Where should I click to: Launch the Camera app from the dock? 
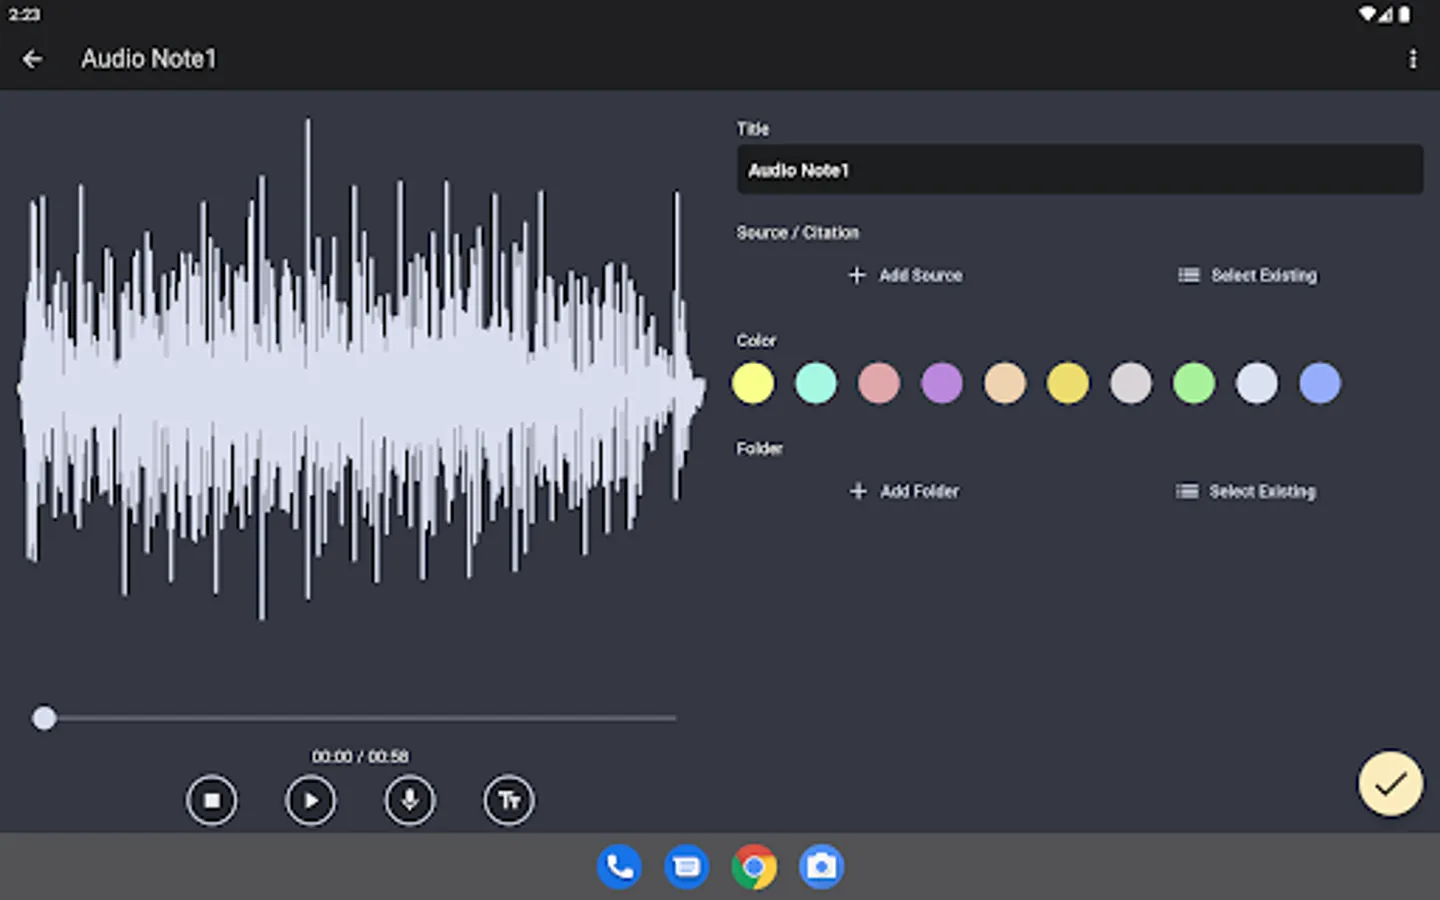pos(821,867)
